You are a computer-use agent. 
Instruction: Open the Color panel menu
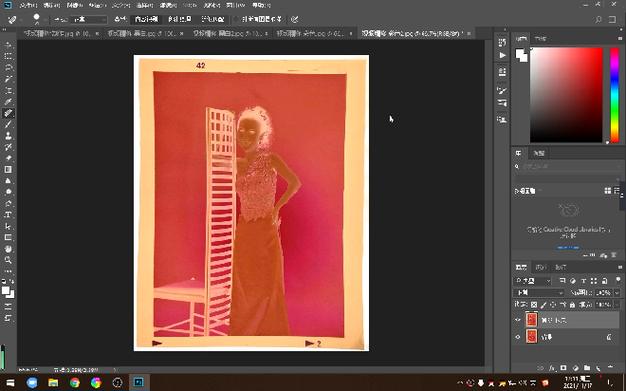pyautogui.click(x=620, y=38)
